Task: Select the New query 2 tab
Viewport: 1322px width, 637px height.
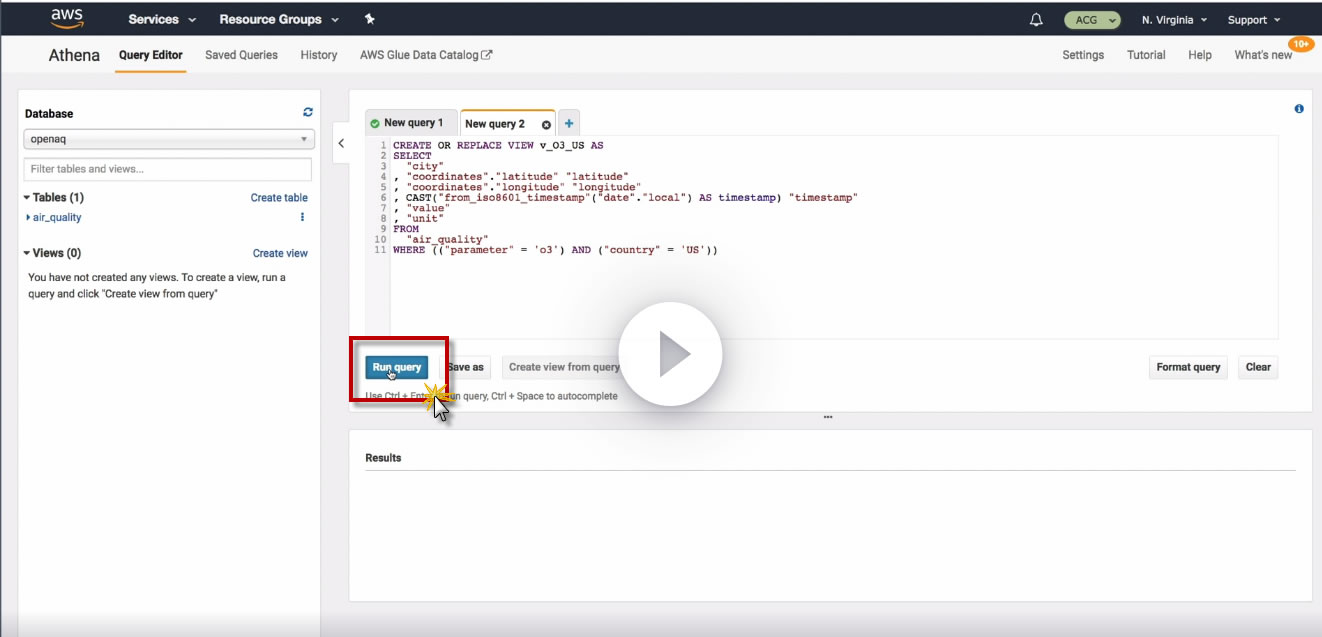Action: pyautogui.click(x=495, y=124)
